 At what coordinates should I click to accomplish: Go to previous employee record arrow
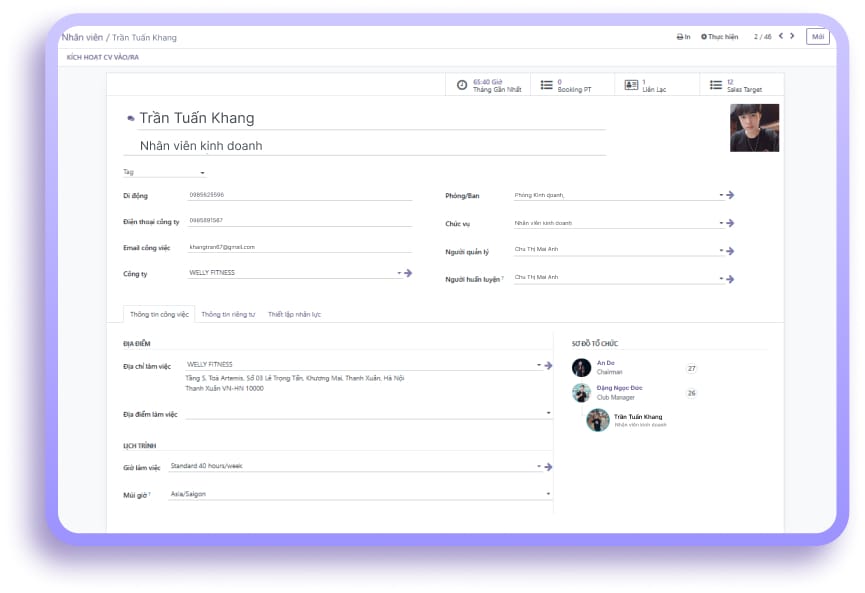coord(781,36)
